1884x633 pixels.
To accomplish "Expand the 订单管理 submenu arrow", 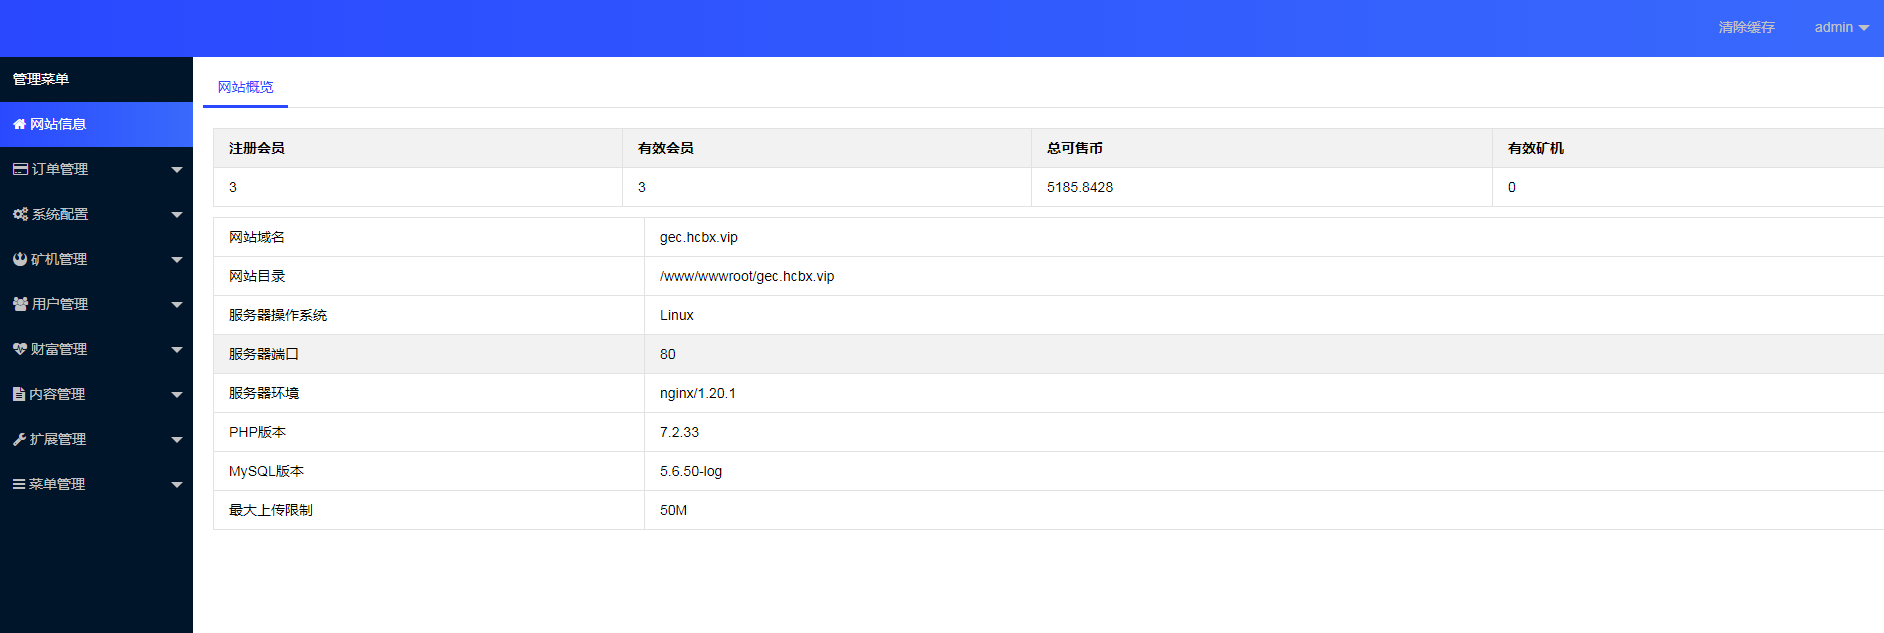I will point(177,170).
